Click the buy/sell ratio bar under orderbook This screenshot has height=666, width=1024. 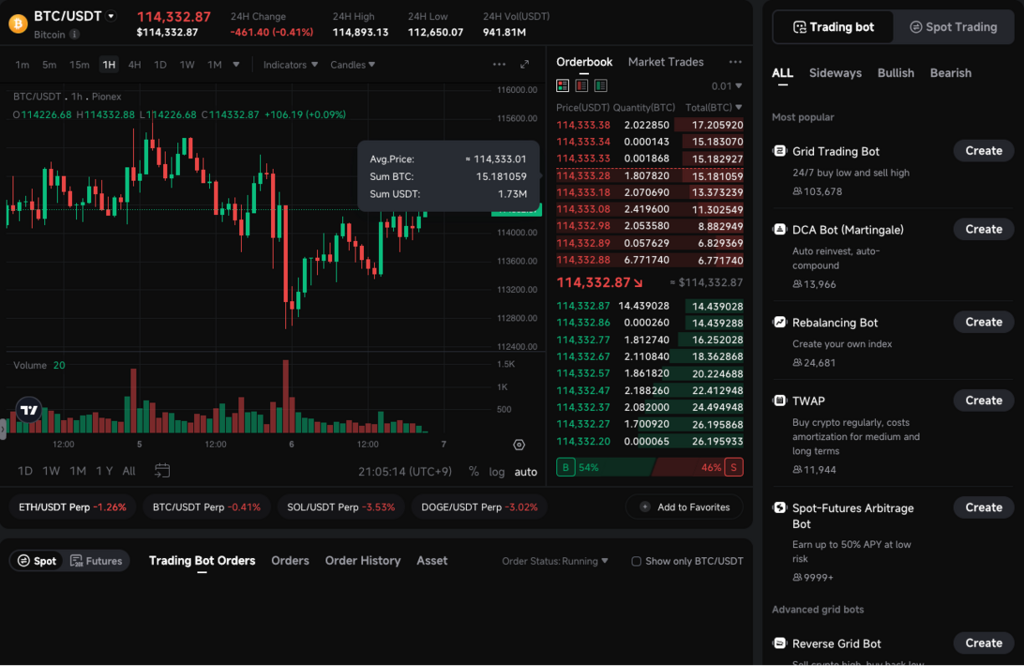[x=650, y=467]
